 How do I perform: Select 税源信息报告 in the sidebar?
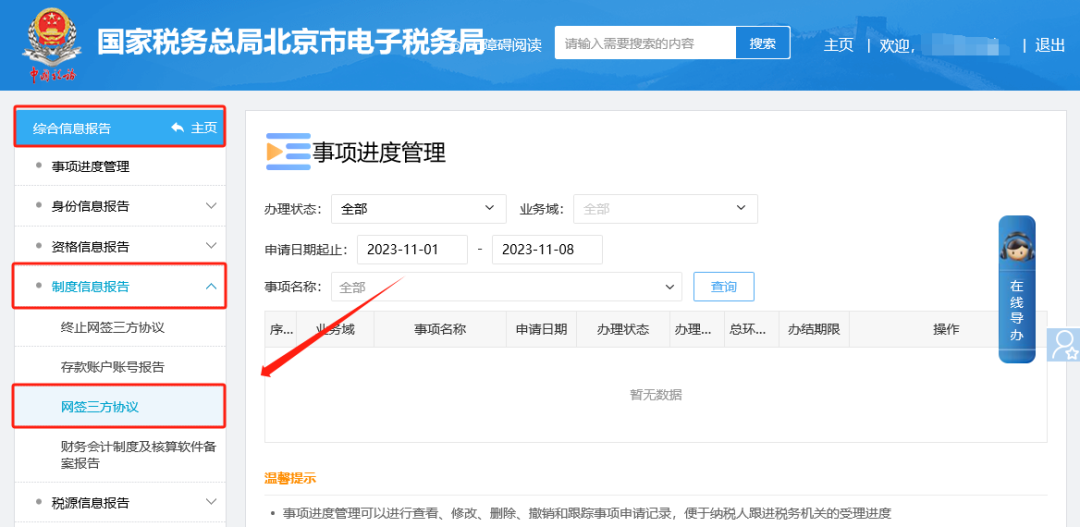[x=90, y=502]
